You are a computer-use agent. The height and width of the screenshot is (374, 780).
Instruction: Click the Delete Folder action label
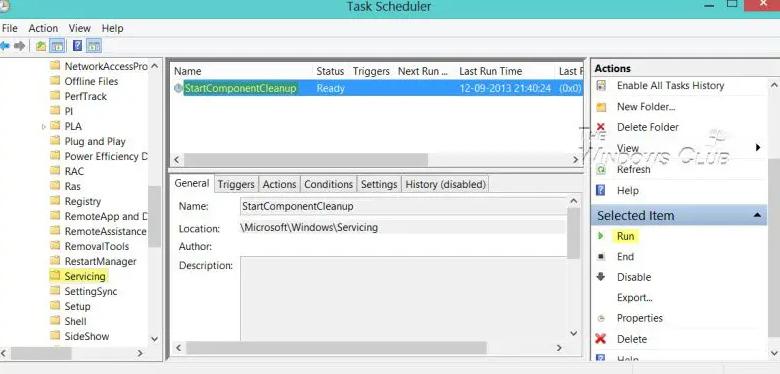648,127
